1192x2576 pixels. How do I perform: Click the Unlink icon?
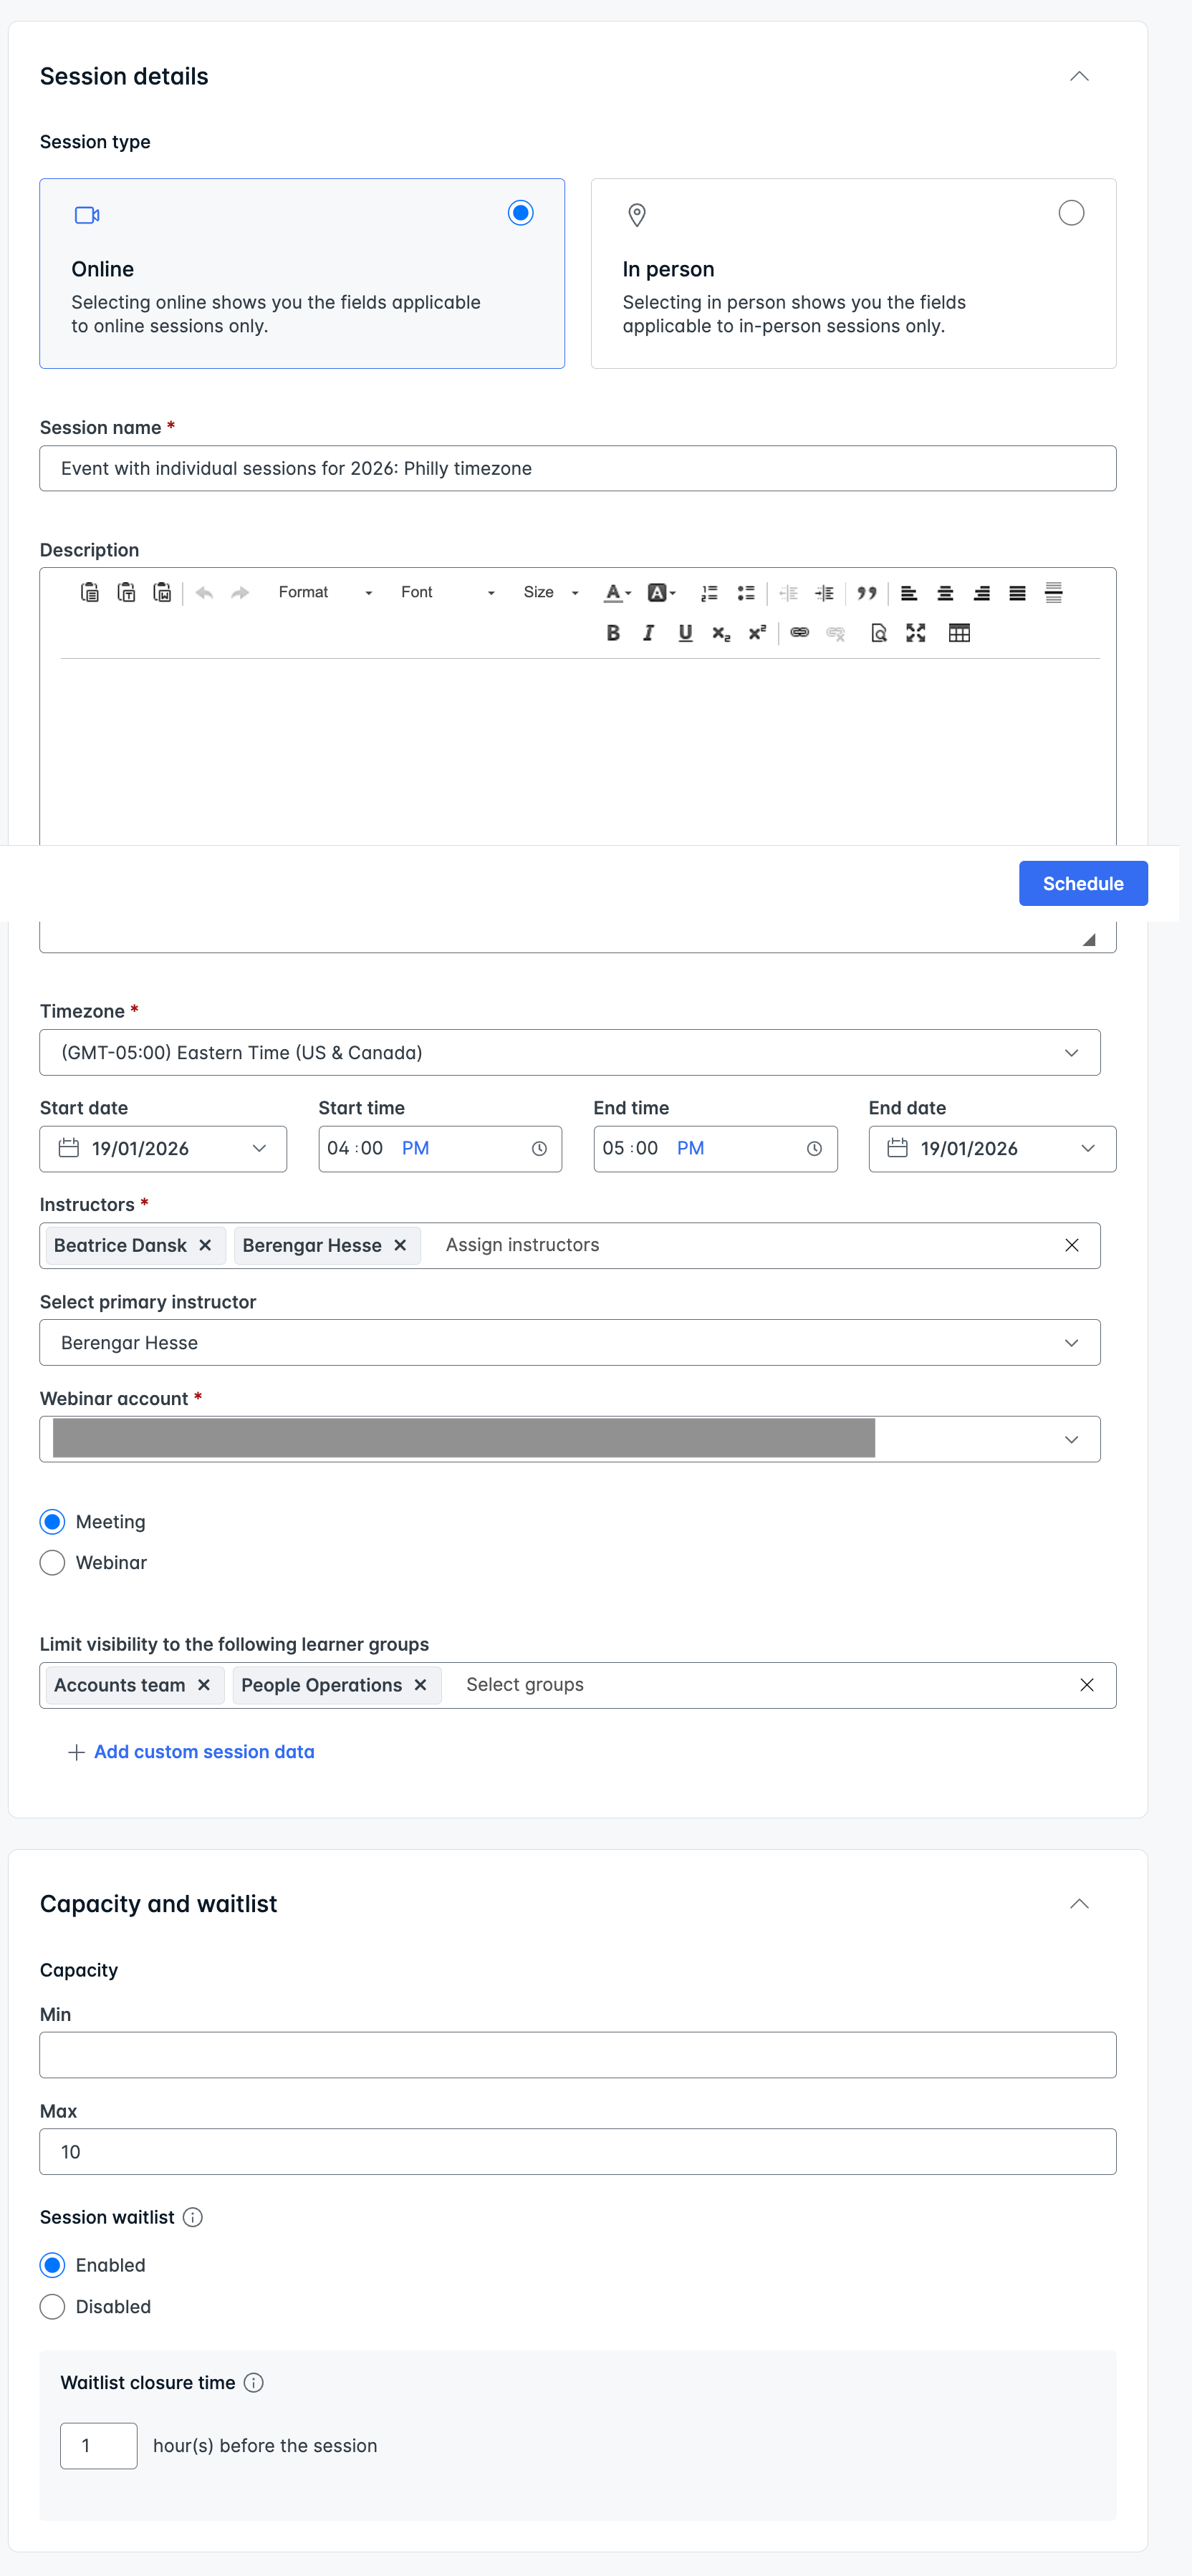[836, 633]
